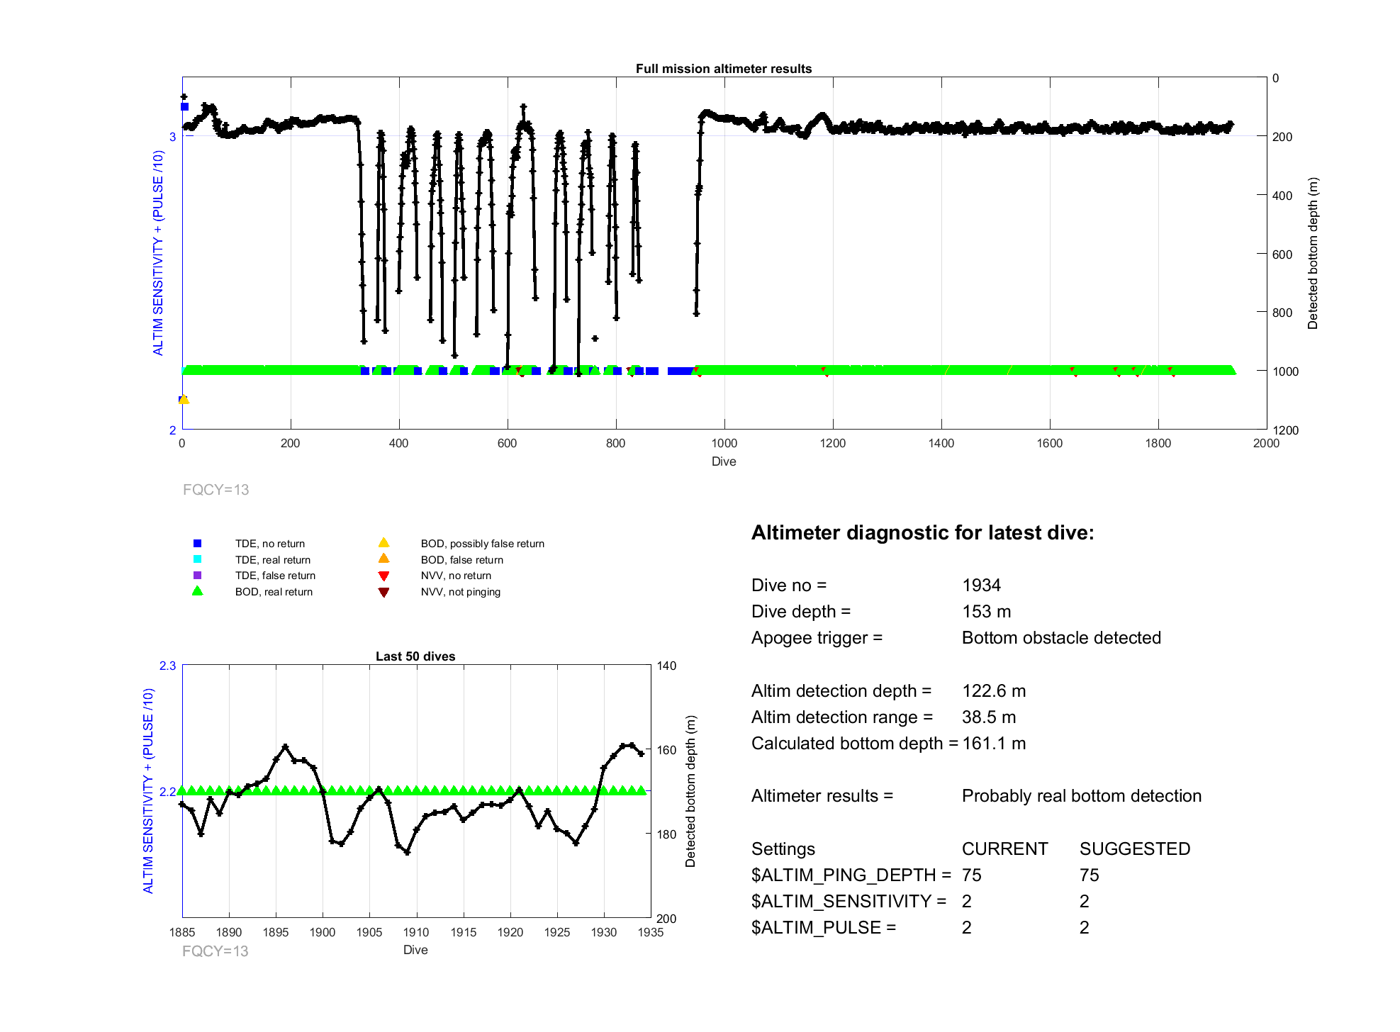Screen dimensions: 1400x1032
Task: Click the 'FQCY=13' label under the full mission plot
Action: point(216,490)
